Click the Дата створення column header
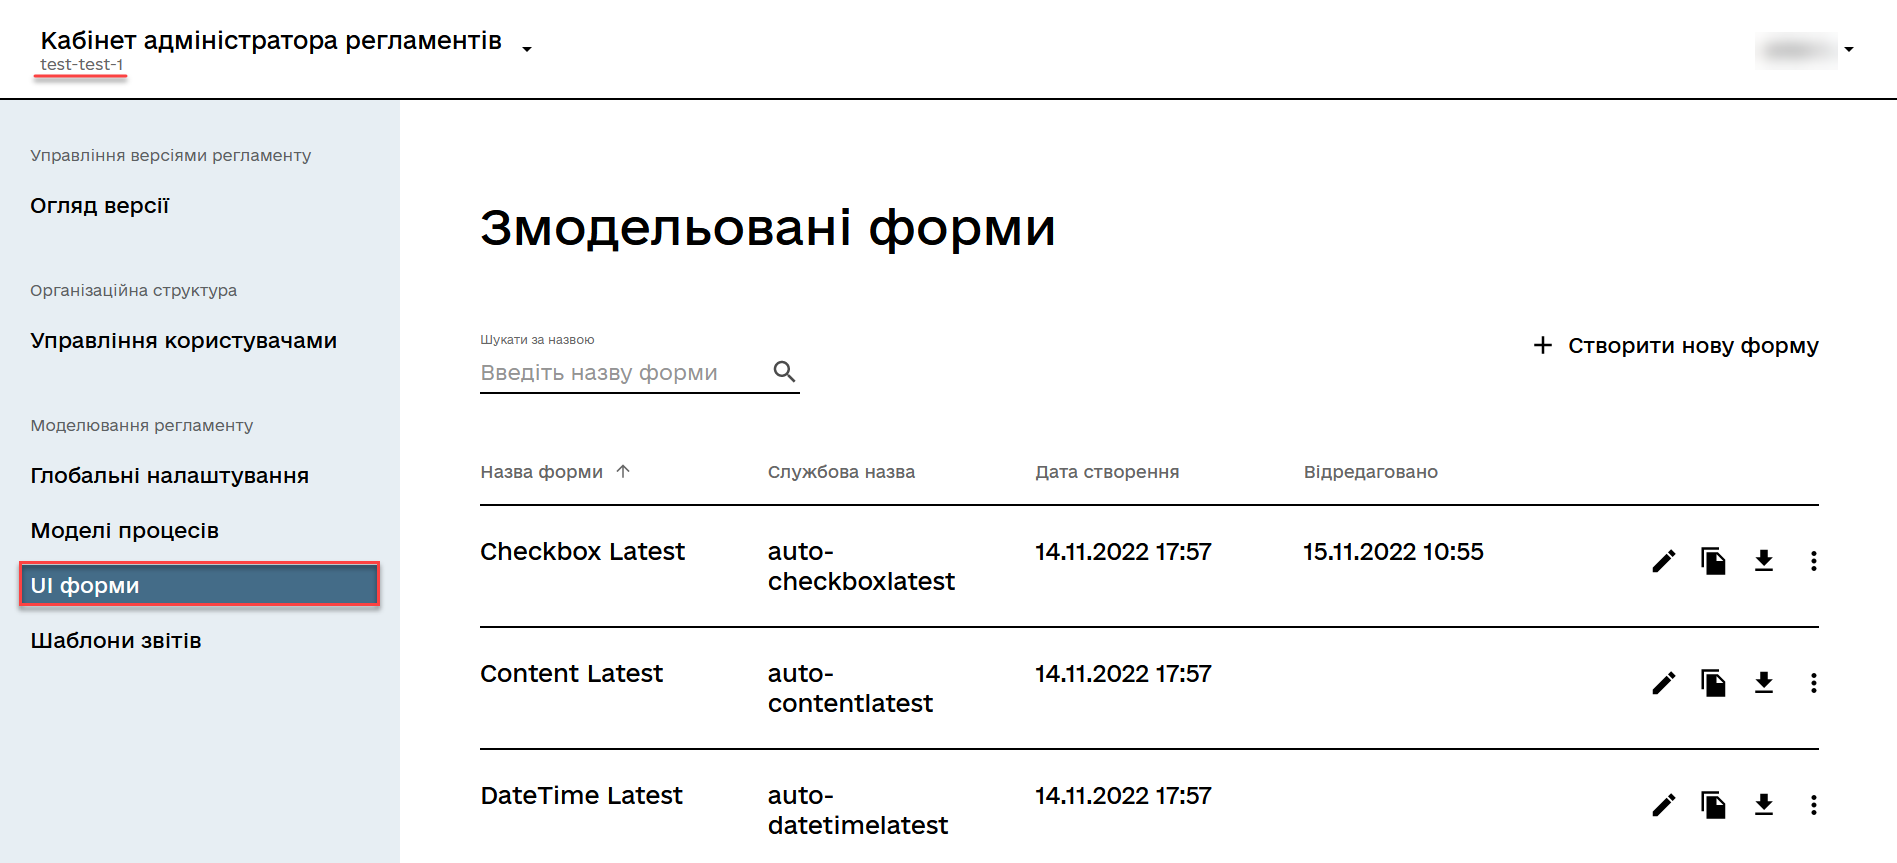The width and height of the screenshot is (1897, 863). coord(1107,472)
